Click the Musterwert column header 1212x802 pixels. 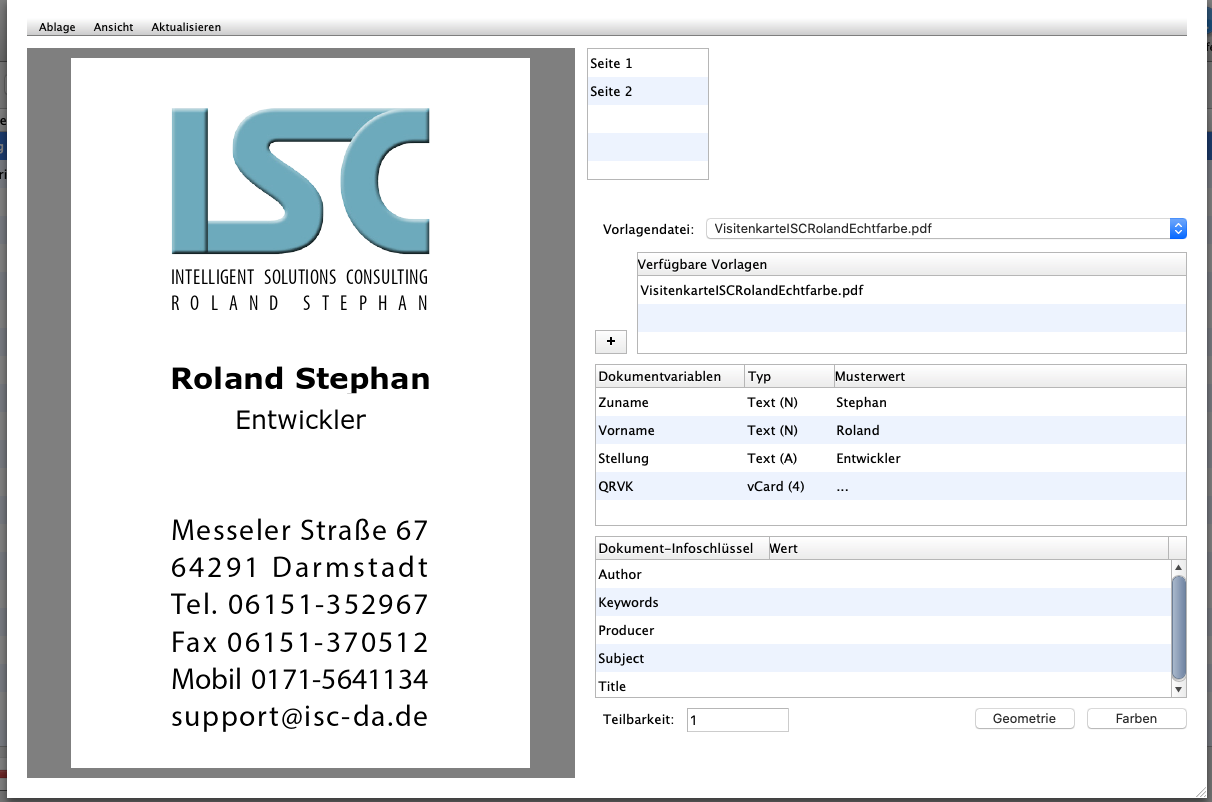tap(1010, 377)
